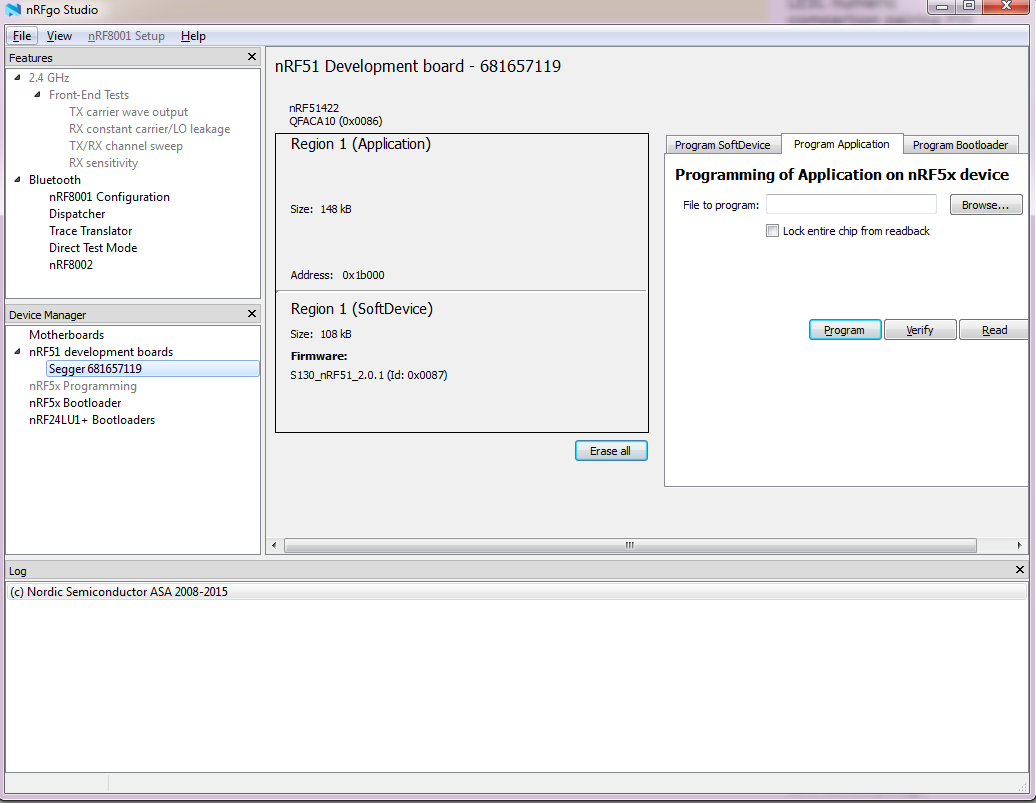Open the Help menu
Image resolution: width=1036 pixels, height=803 pixels.
tap(193, 36)
